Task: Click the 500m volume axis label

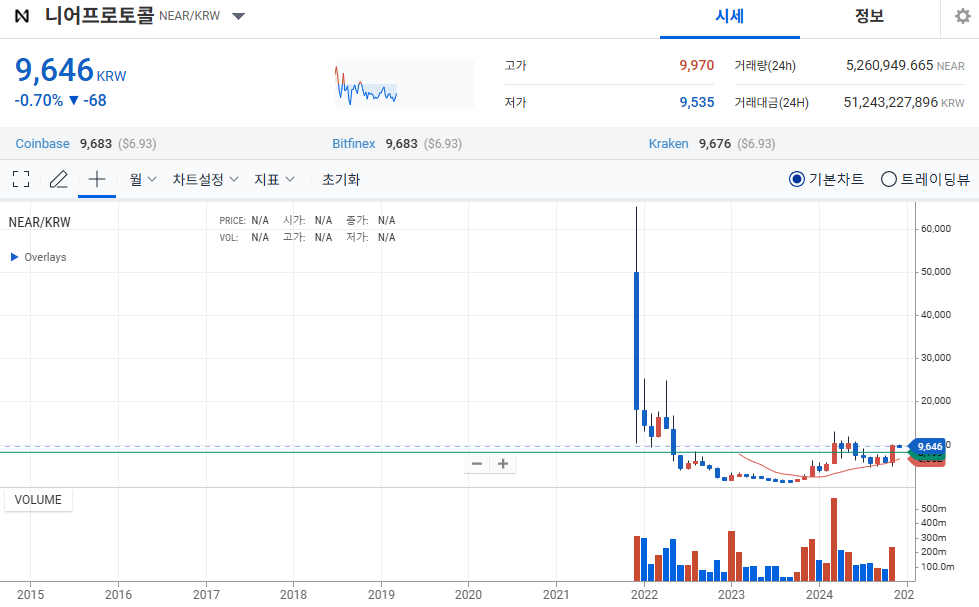Action: pos(933,508)
